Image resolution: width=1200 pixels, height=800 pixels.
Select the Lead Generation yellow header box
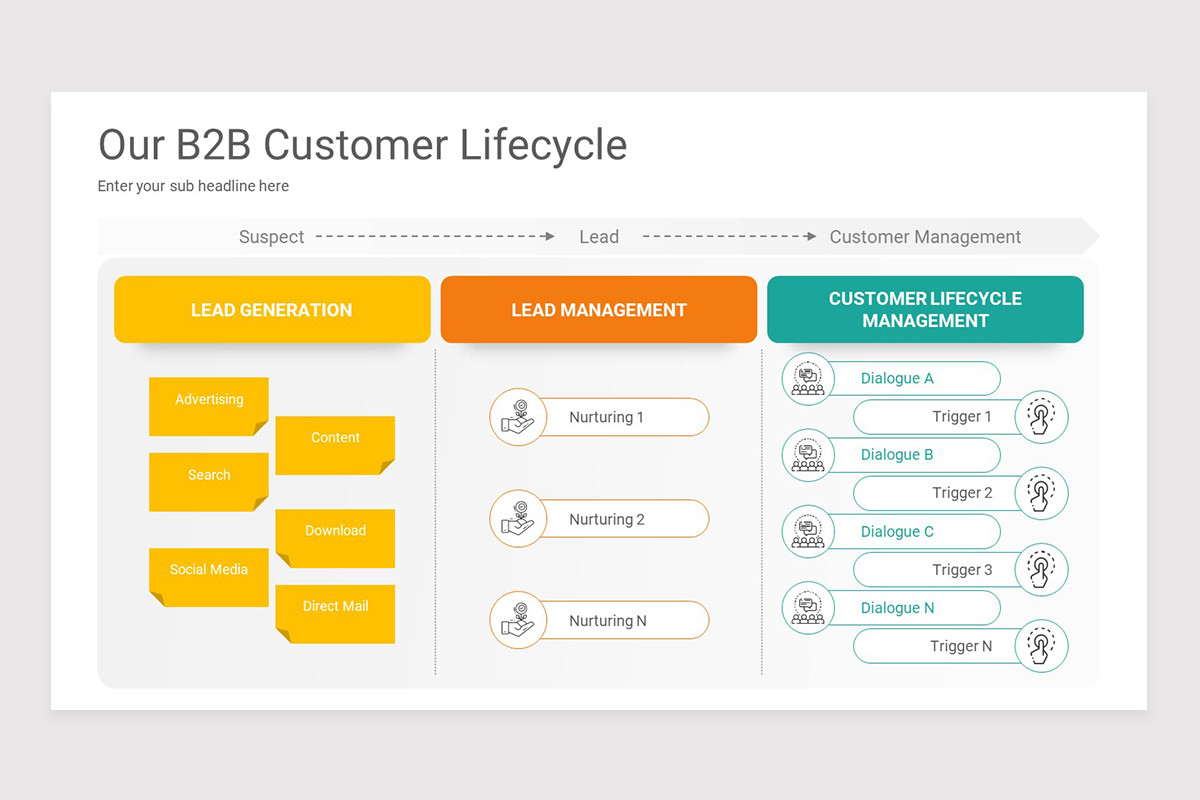pos(272,310)
